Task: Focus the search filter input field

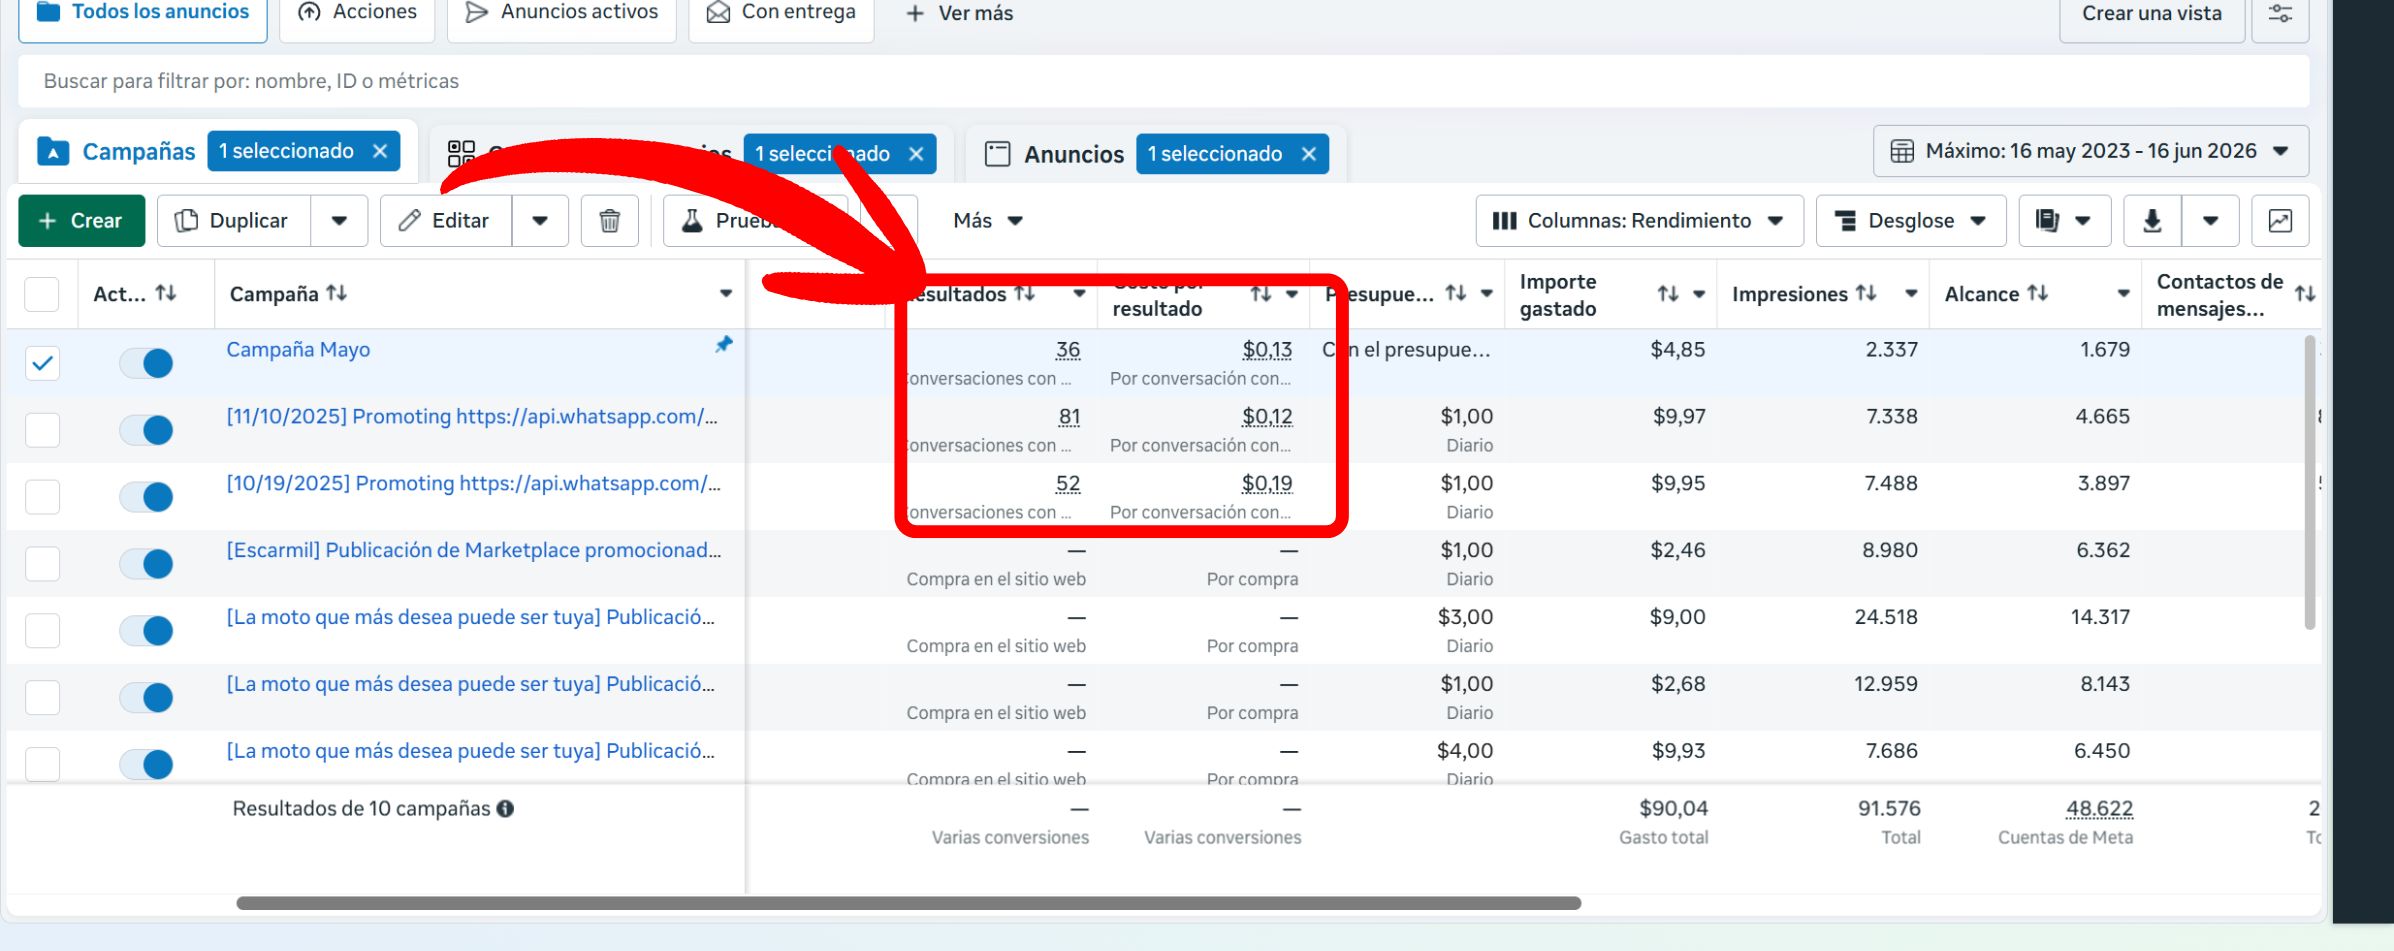Action: click(1164, 81)
